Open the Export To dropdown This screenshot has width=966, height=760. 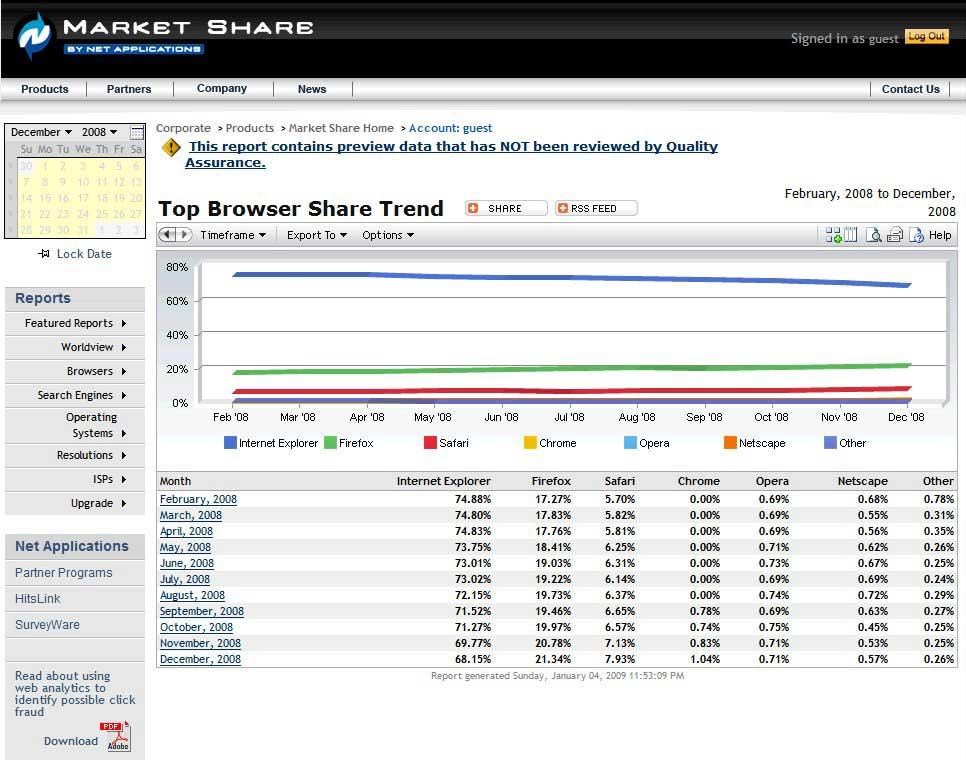pos(317,235)
